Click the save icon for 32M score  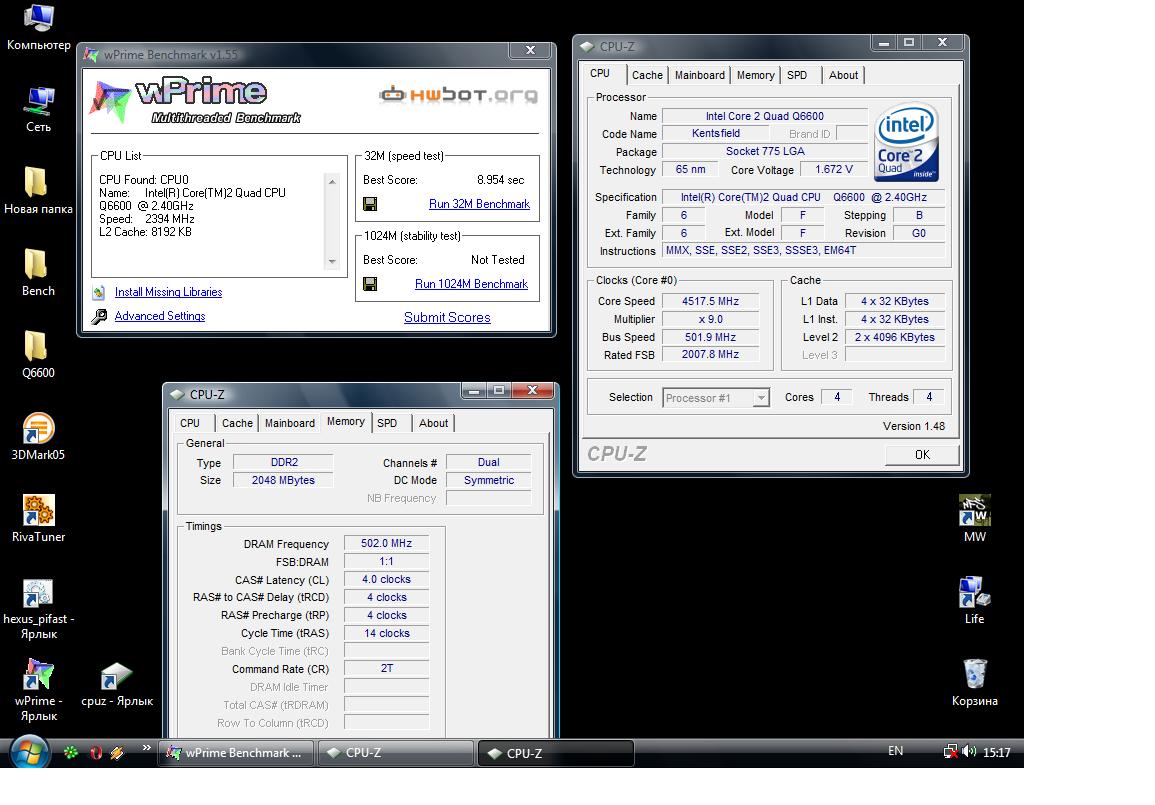370,204
